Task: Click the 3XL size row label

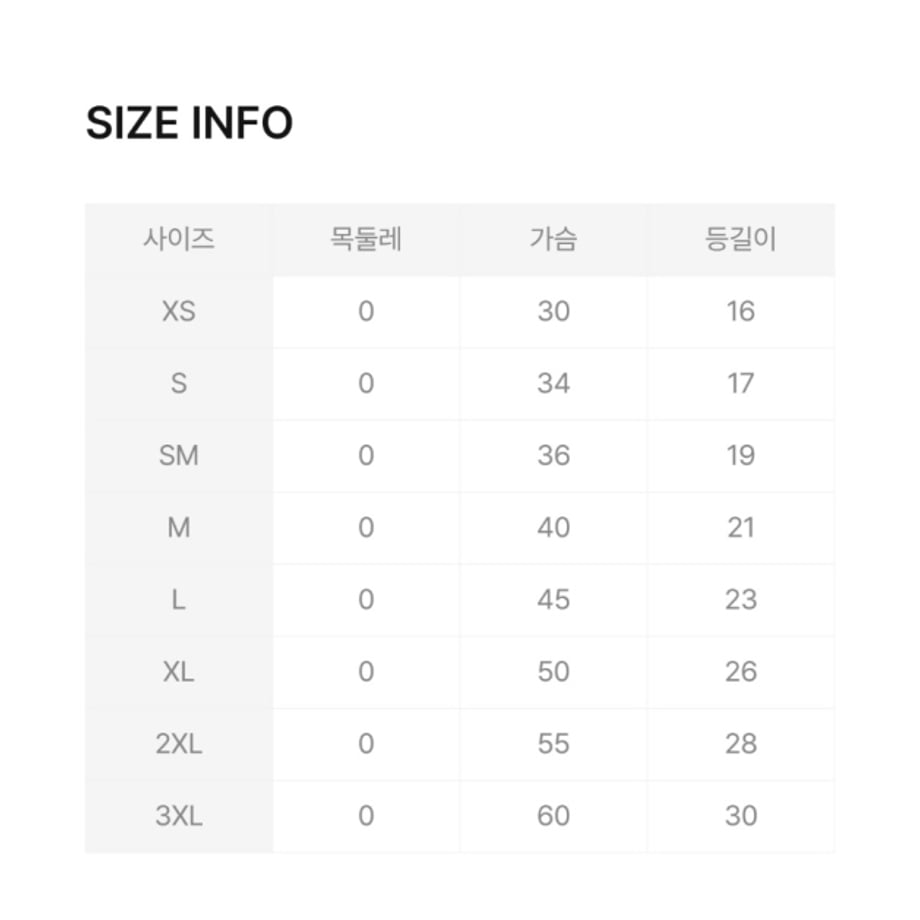Action: [x=179, y=816]
